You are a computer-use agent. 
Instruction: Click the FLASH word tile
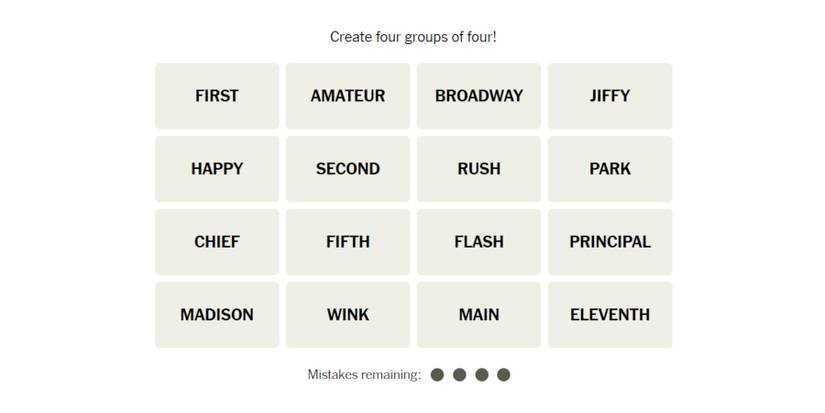pos(479,242)
